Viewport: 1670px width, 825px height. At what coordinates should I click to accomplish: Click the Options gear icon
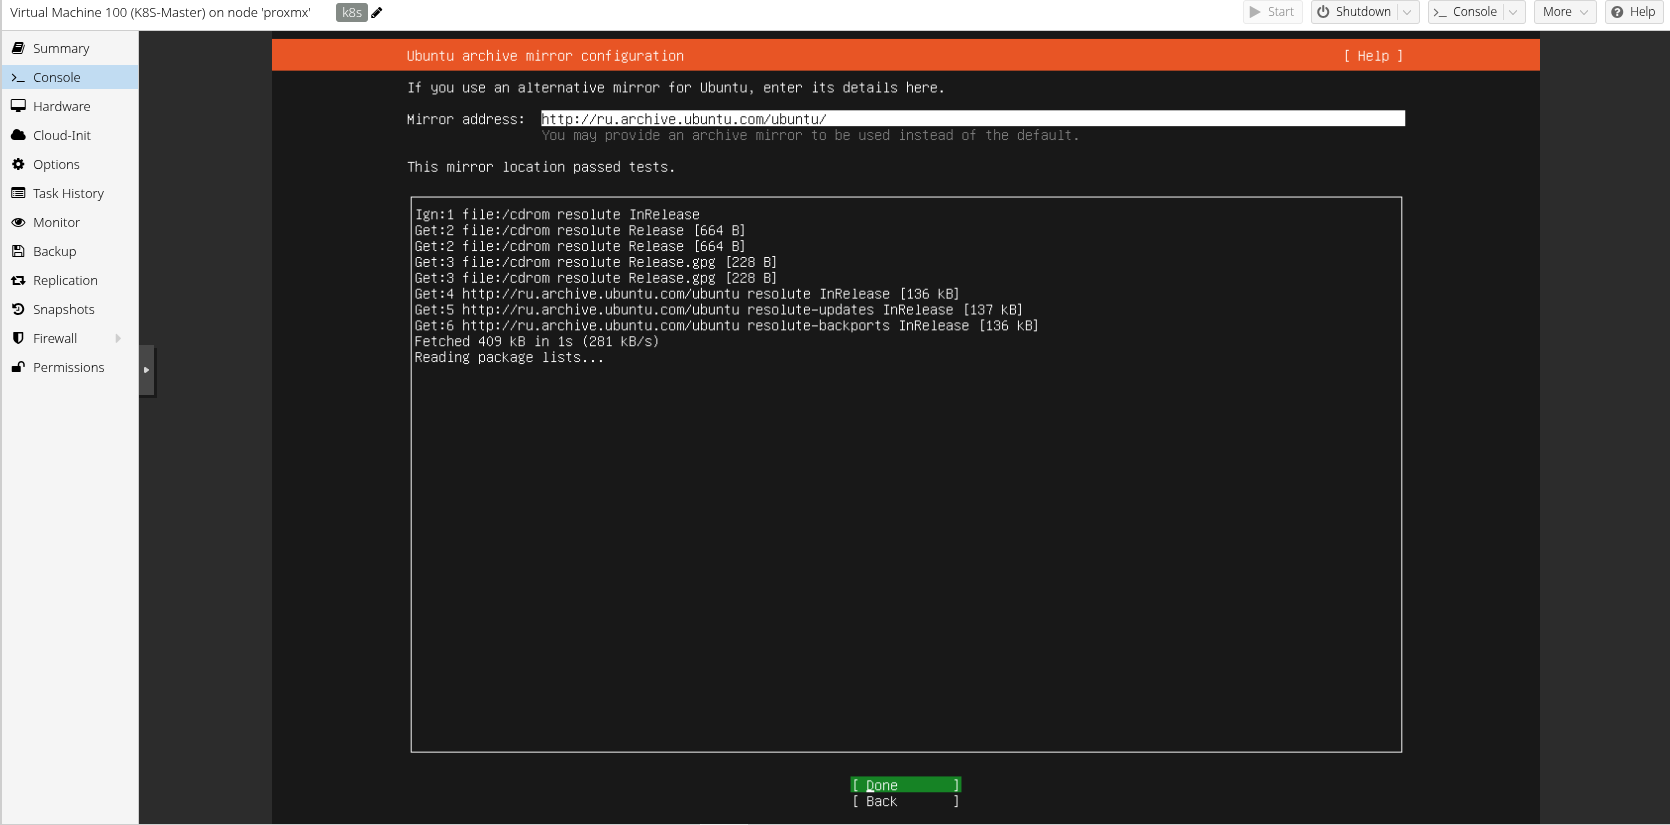click(18, 164)
